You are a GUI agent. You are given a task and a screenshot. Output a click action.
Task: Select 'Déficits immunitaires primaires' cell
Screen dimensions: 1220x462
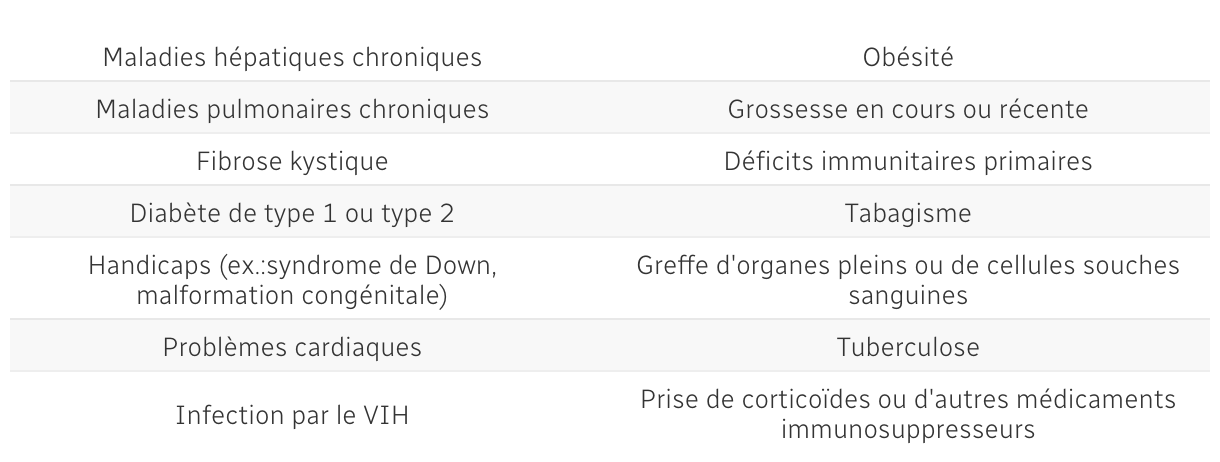click(x=908, y=161)
